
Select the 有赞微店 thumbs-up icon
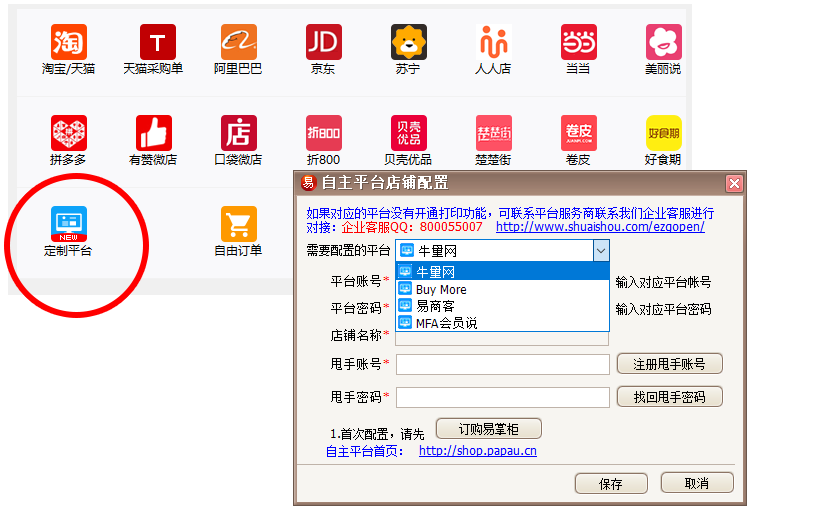pos(154,133)
